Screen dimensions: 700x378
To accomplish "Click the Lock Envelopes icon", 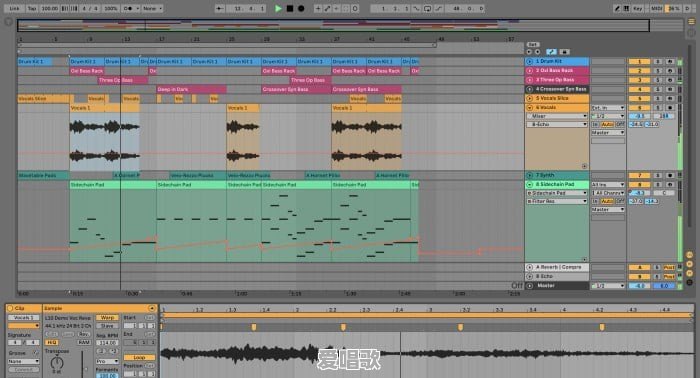I will pos(564,52).
